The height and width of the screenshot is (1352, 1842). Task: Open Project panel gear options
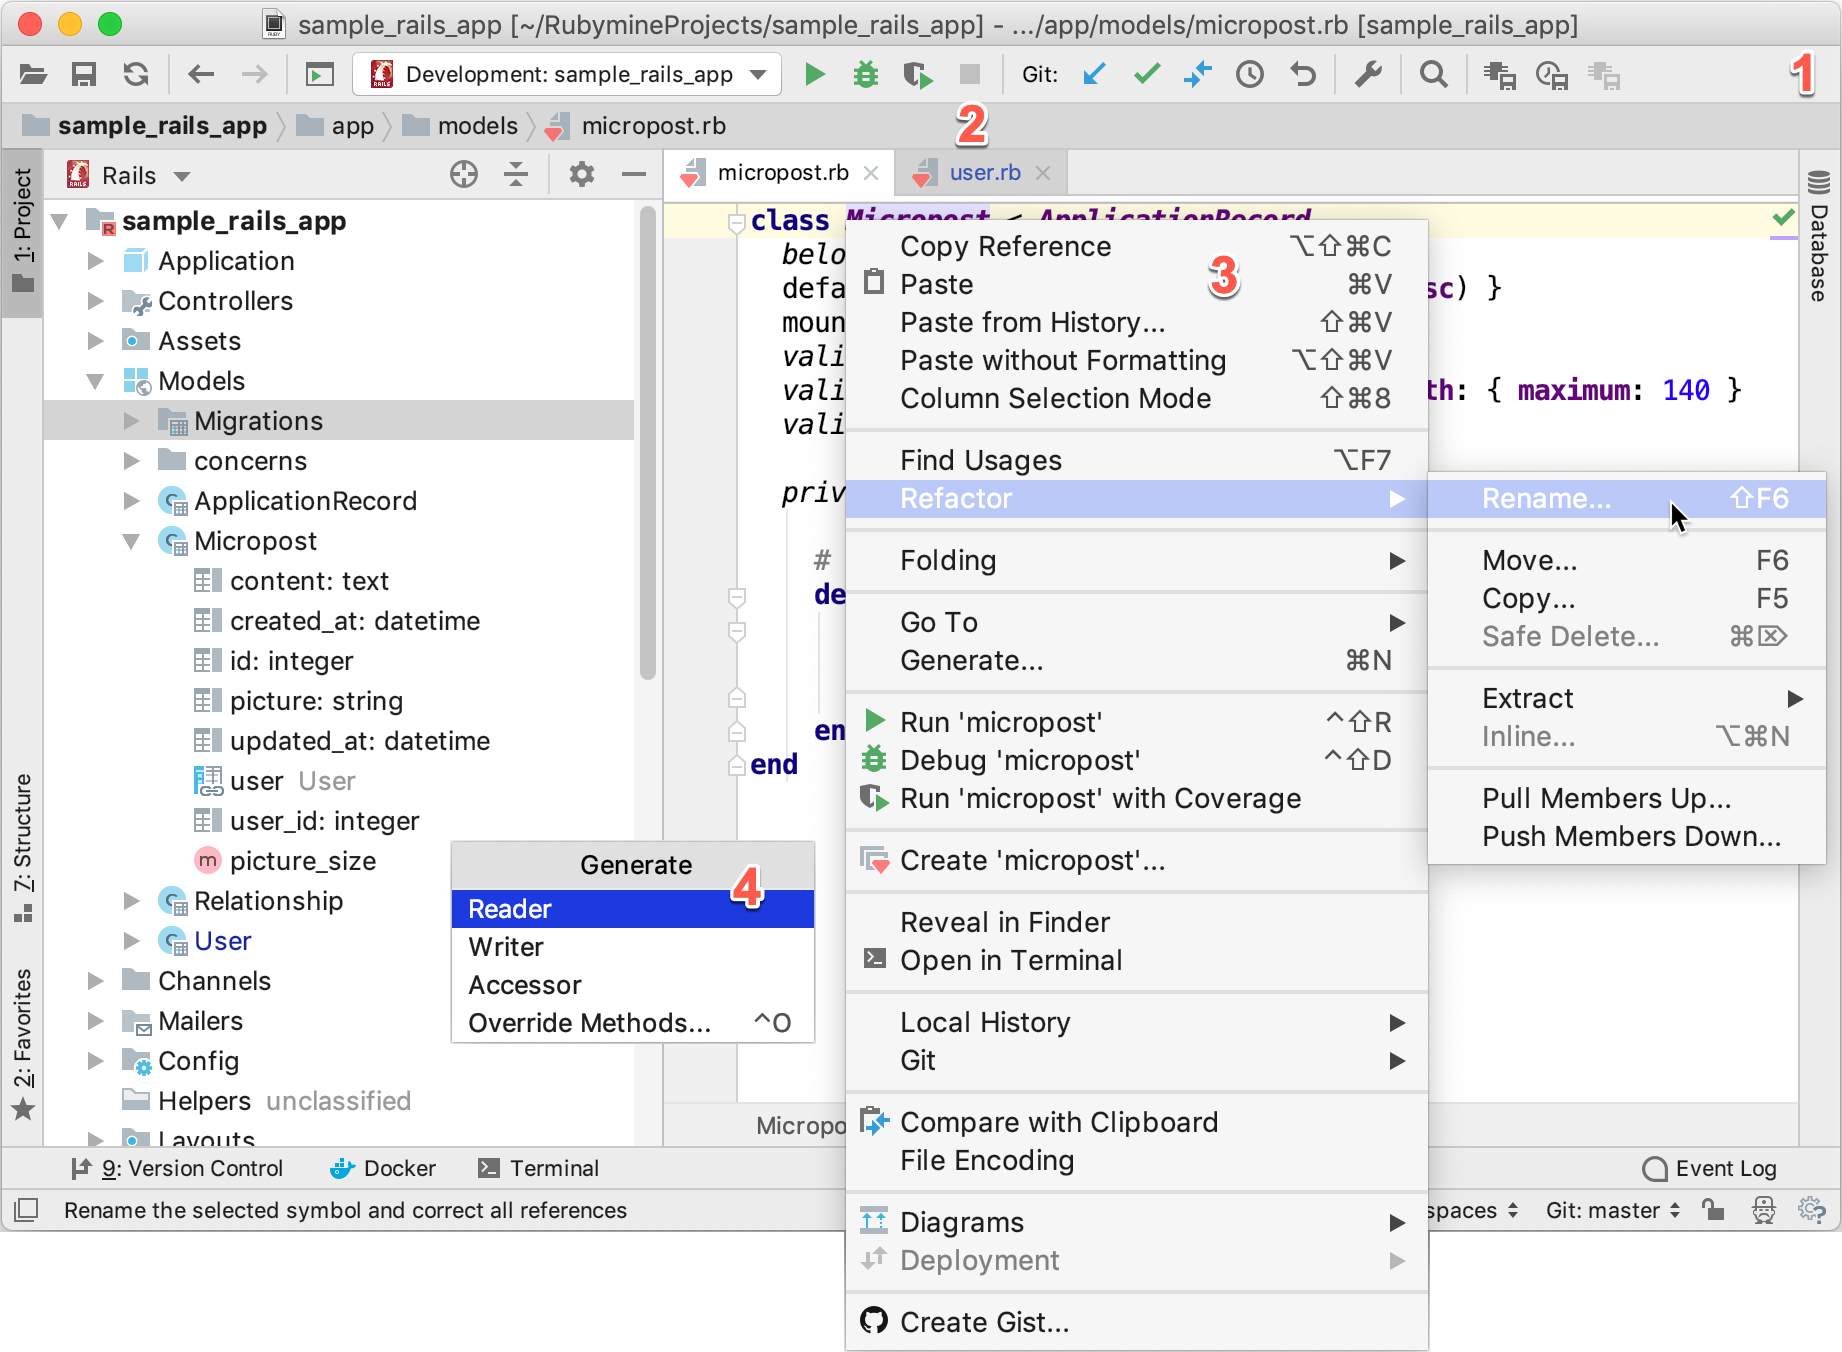point(581,175)
